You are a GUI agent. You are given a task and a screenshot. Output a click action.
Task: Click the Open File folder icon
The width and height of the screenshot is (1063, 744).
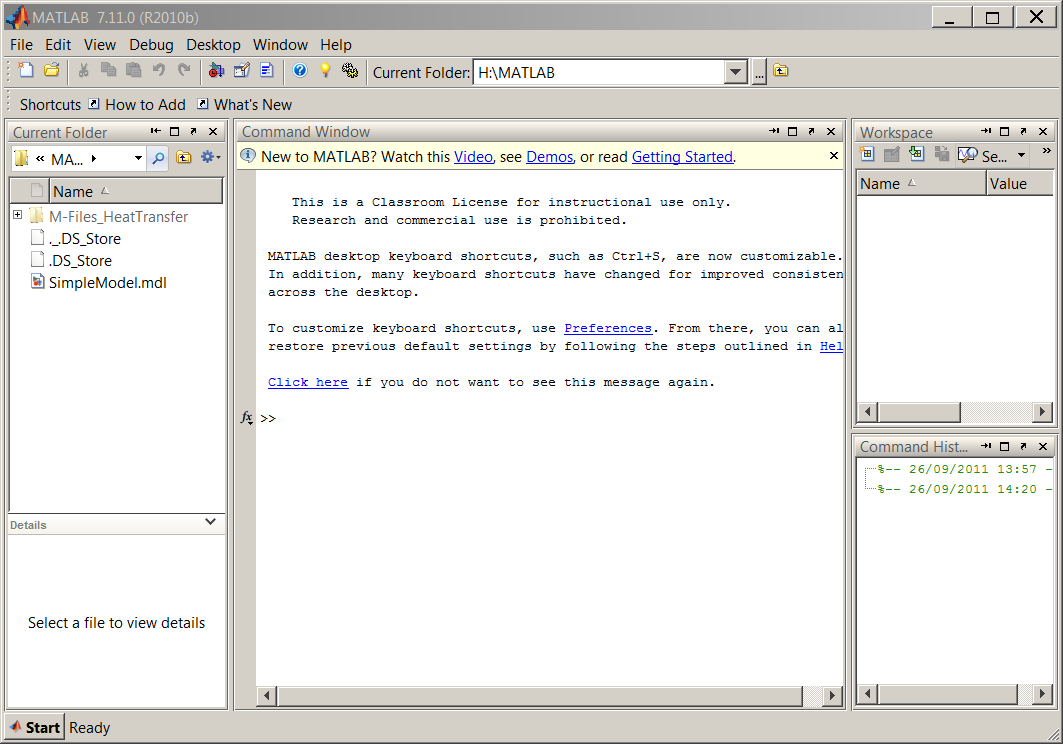tap(52, 71)
